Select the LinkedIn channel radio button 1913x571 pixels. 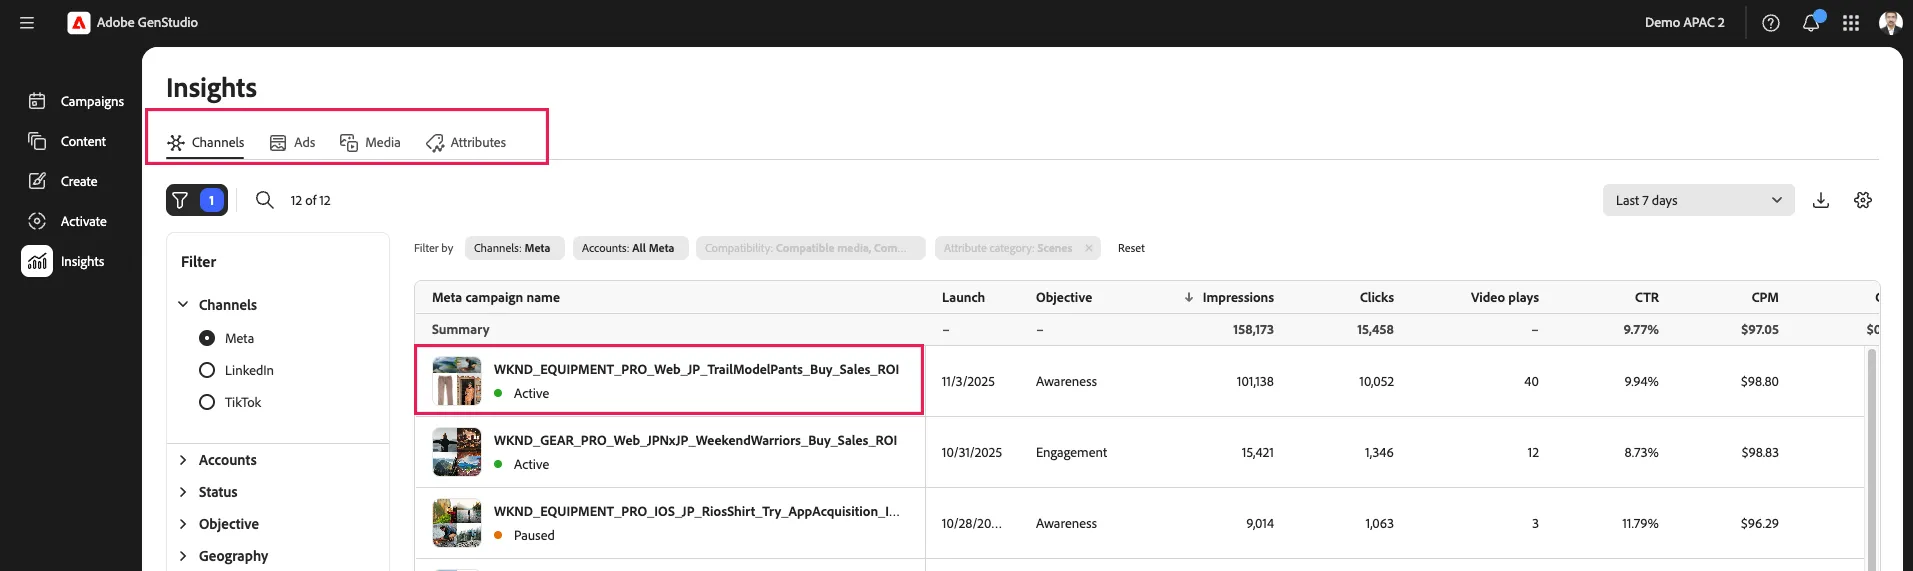[x=207, y=370]
